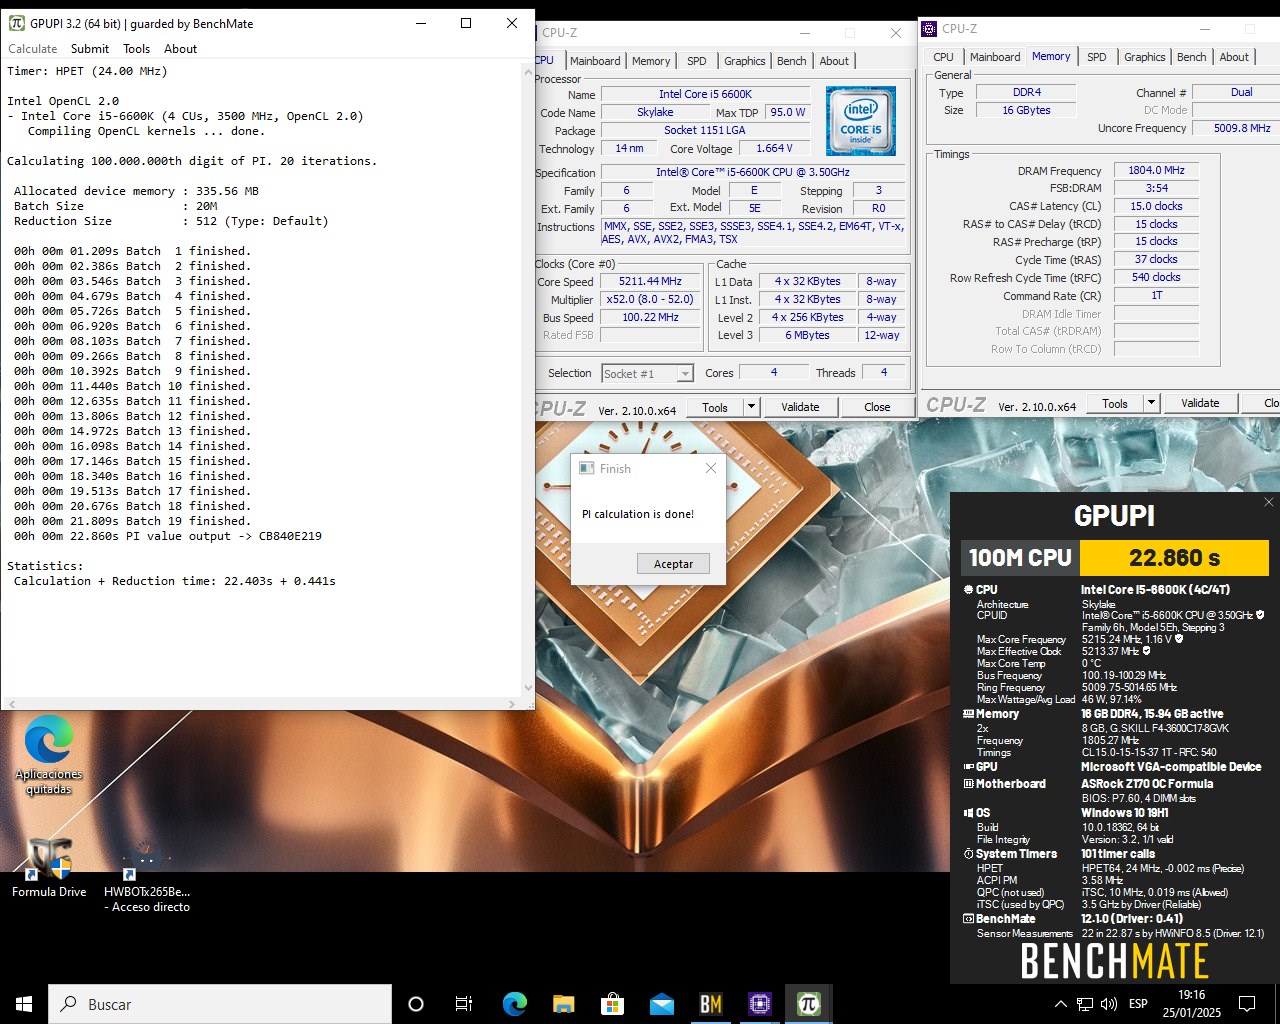This screenshot has width=1280, height=1024.
Task: Switch to Memory tab in left CPU-Z window
Action: coord(651,61)
